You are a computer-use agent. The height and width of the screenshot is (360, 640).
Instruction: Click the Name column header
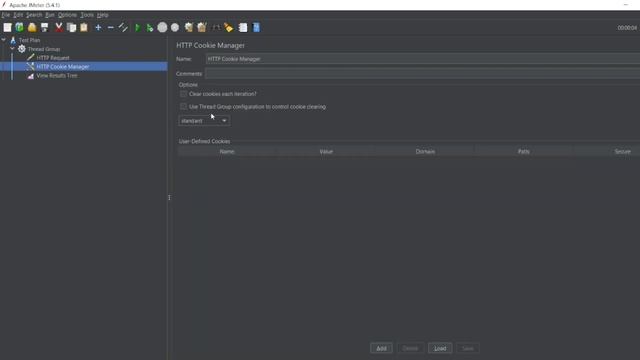[x=227, y=151]
